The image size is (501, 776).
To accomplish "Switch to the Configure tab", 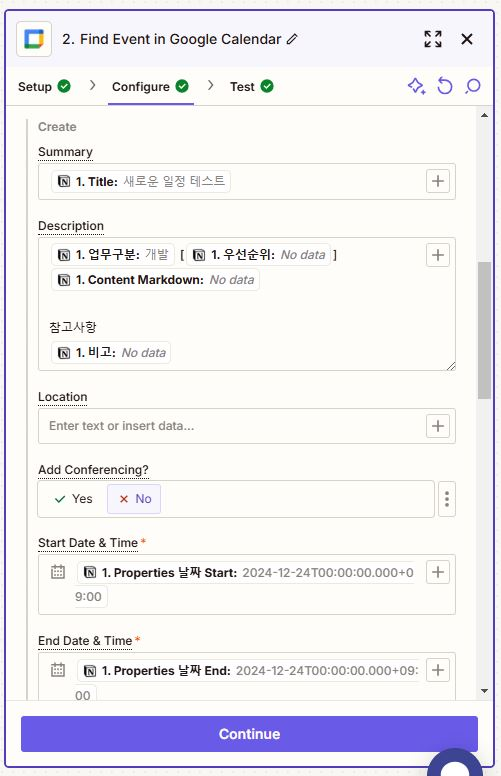I will 150,87.
